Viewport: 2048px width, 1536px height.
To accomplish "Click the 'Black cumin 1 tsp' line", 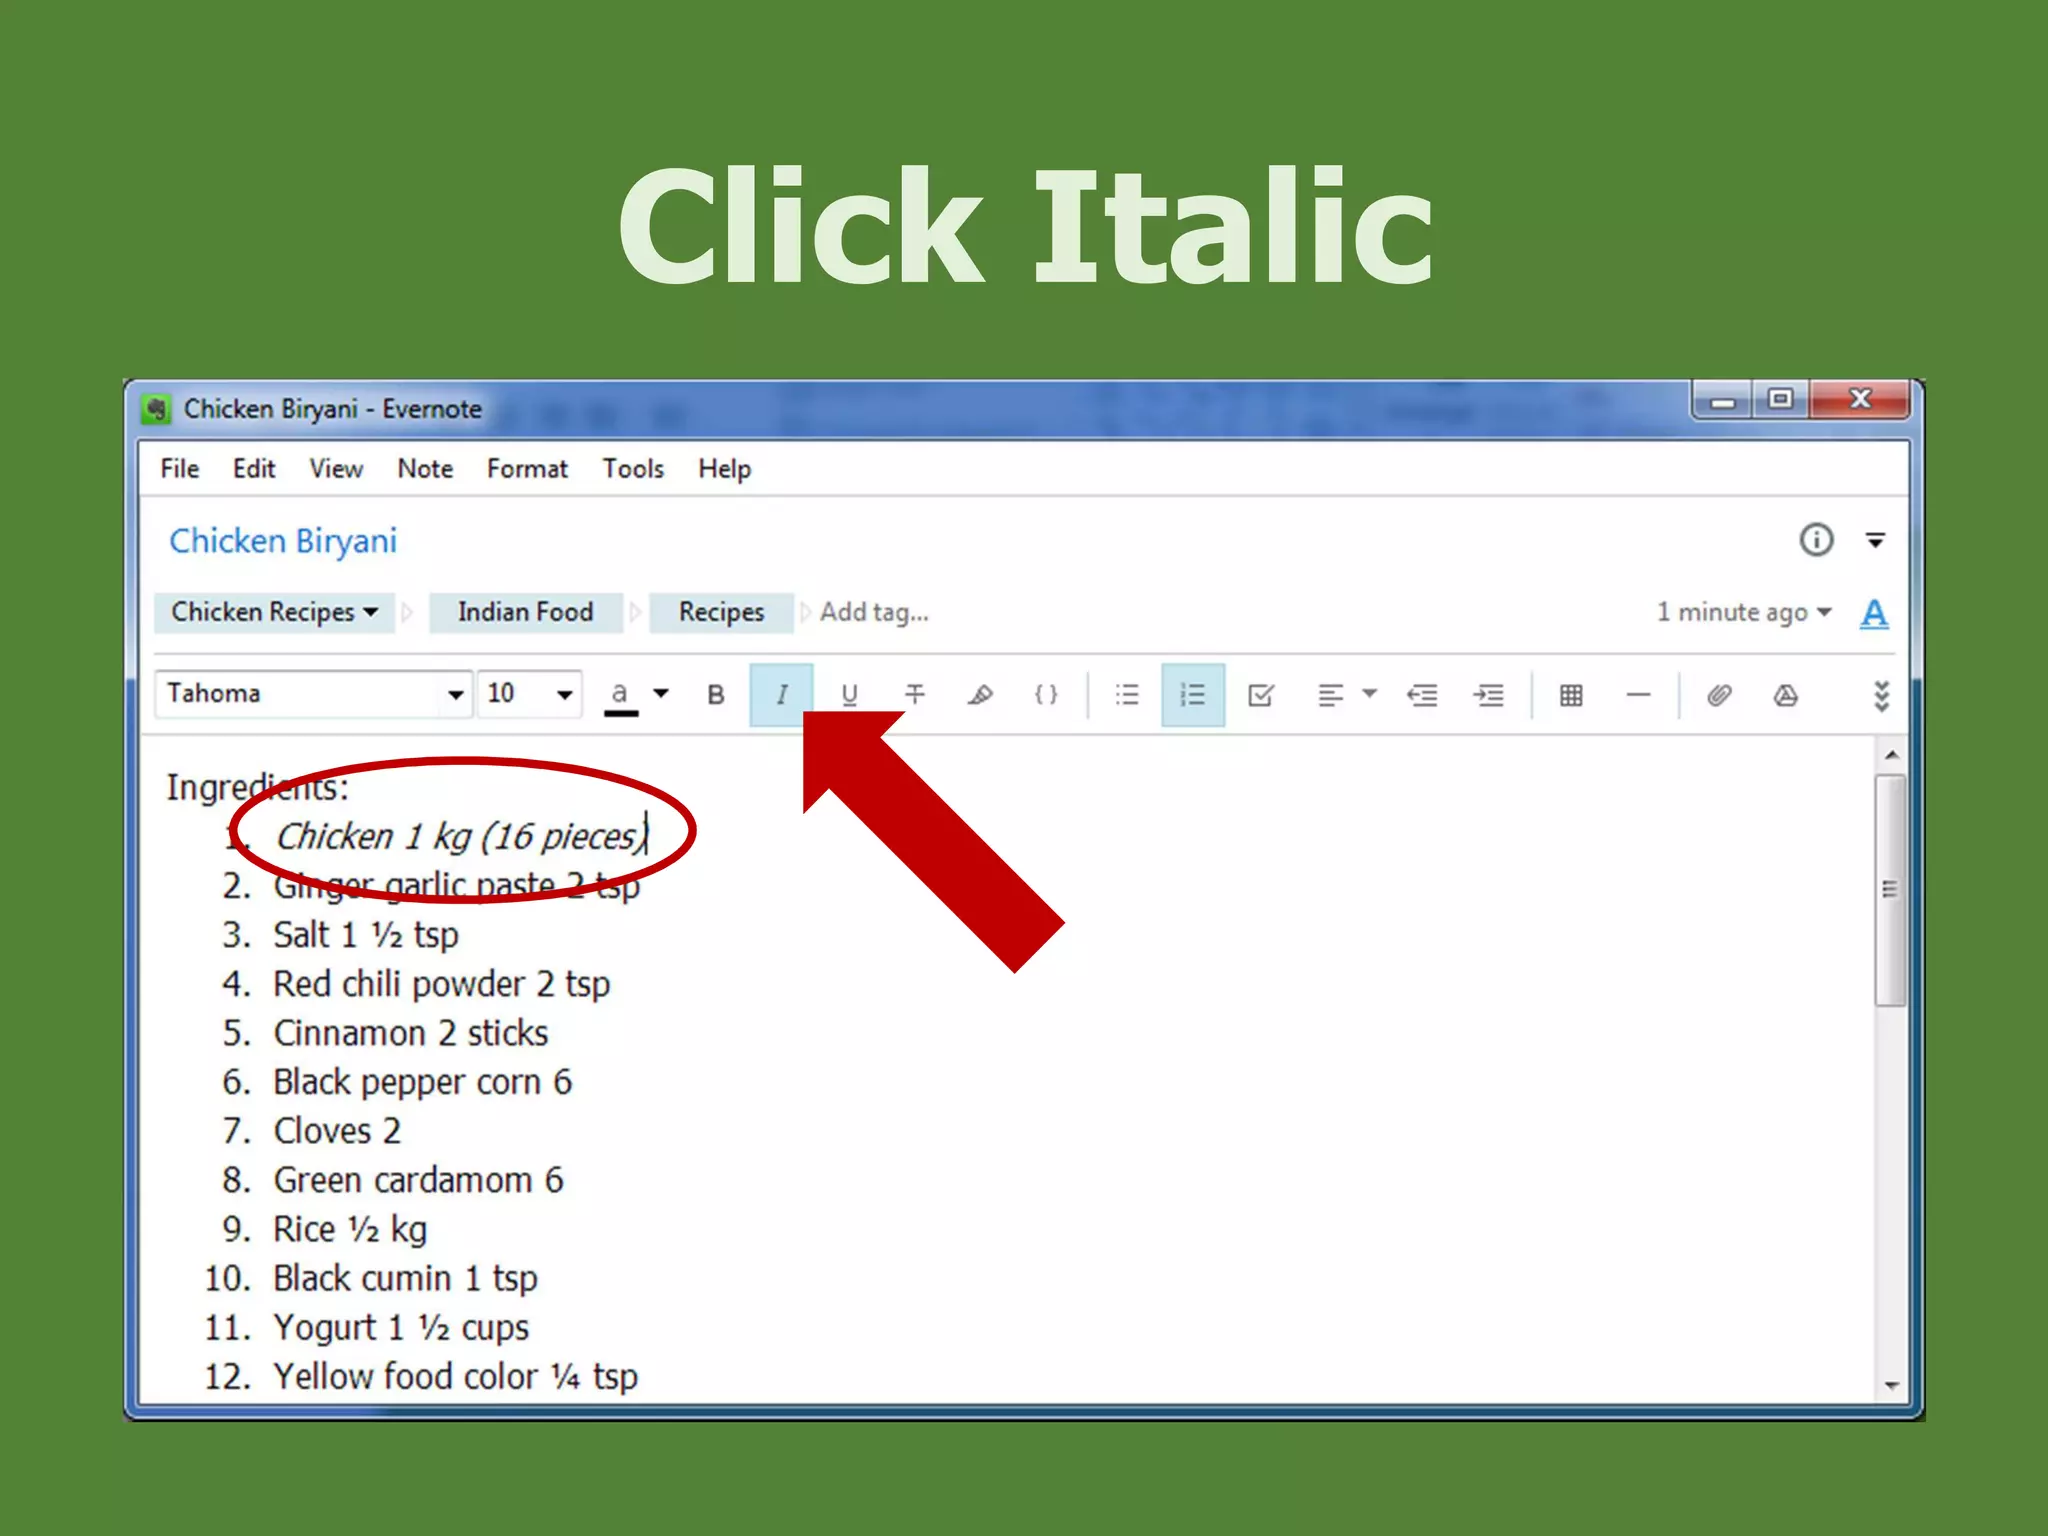I will 405,1279.
